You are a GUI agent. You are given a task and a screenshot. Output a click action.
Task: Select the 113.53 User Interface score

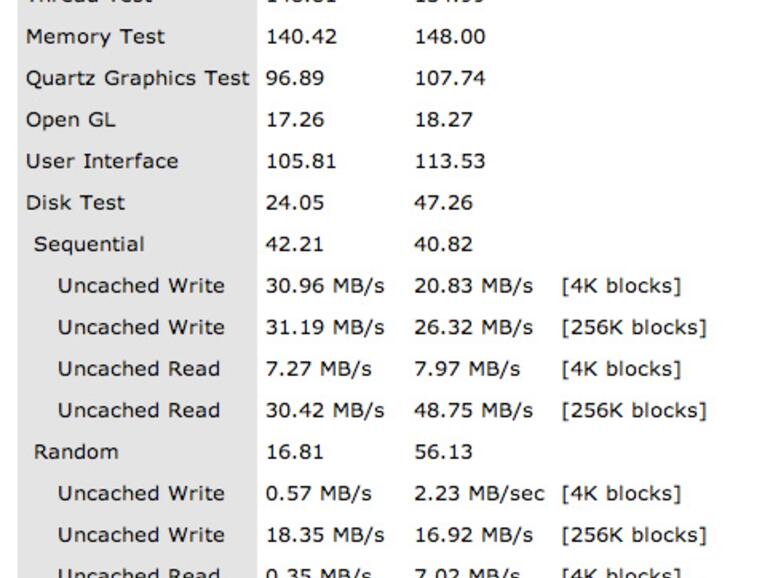pyautogui.click(x=450, y=161)
